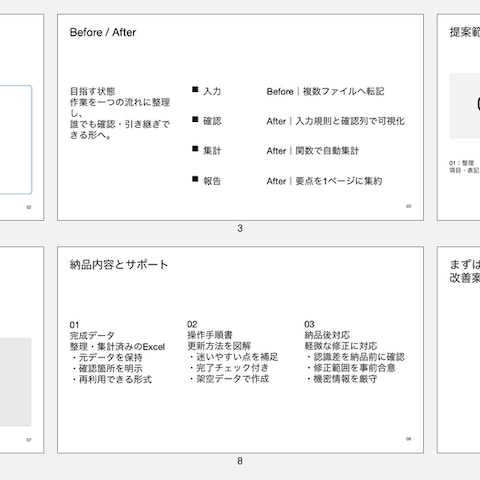Viewport: 480px width, 480px height.
Task: Click the 入力 bullet label
Action: coord(212,91)
